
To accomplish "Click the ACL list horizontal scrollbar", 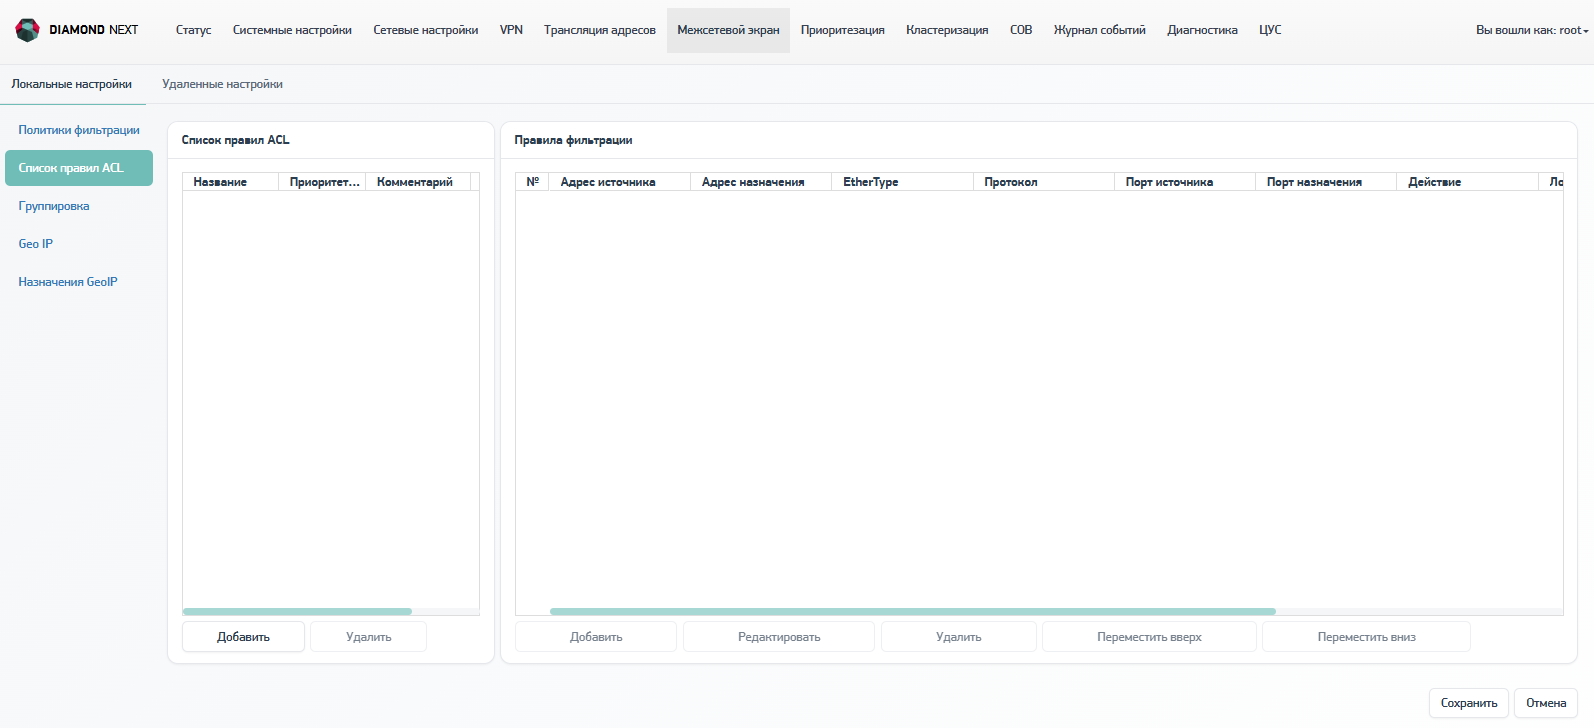I will [297, 611].
